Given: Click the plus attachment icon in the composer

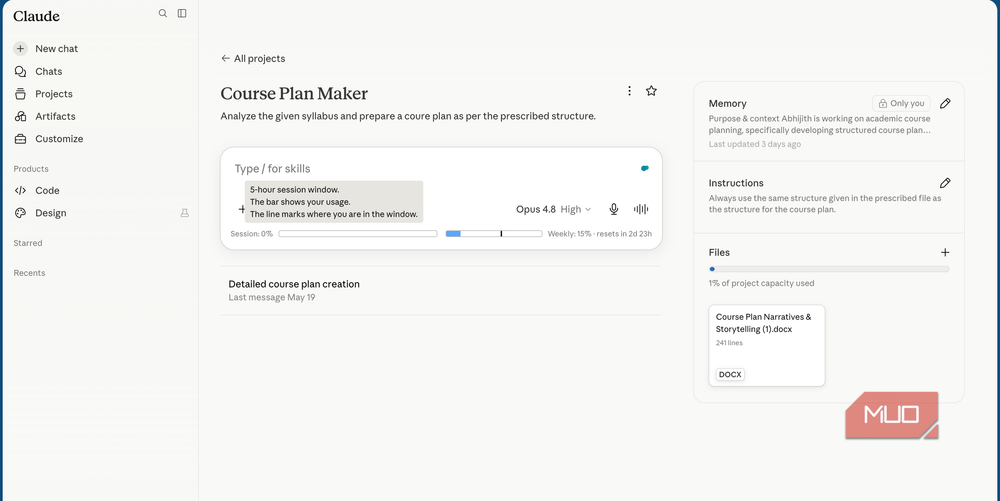Looking at the screenshot, I should [x=242, y=208].
